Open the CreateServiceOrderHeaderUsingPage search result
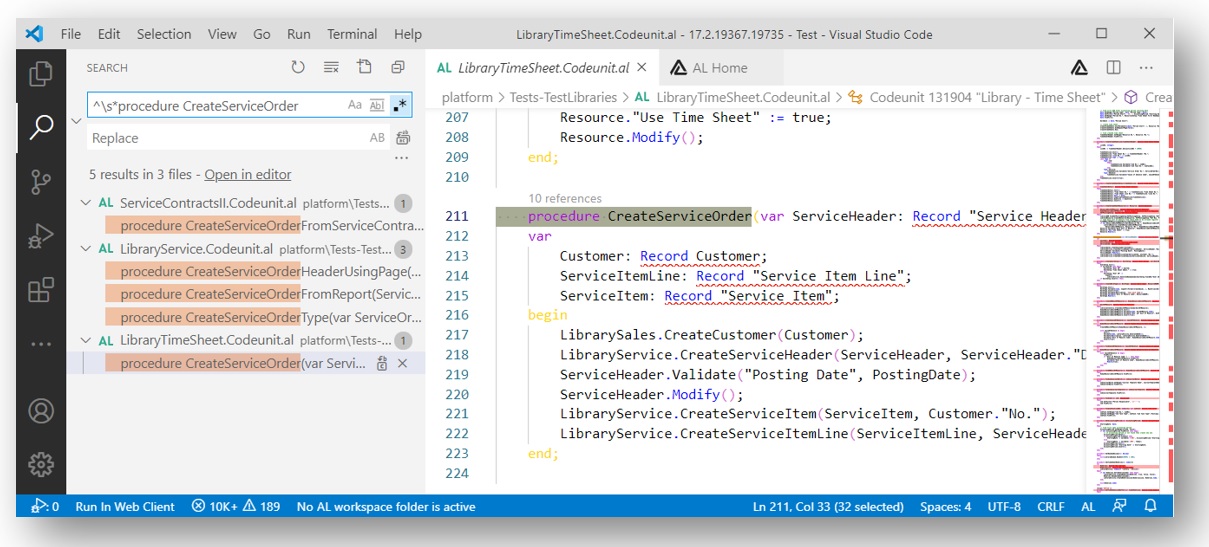The image size is (1209, 547). point(270,271)
